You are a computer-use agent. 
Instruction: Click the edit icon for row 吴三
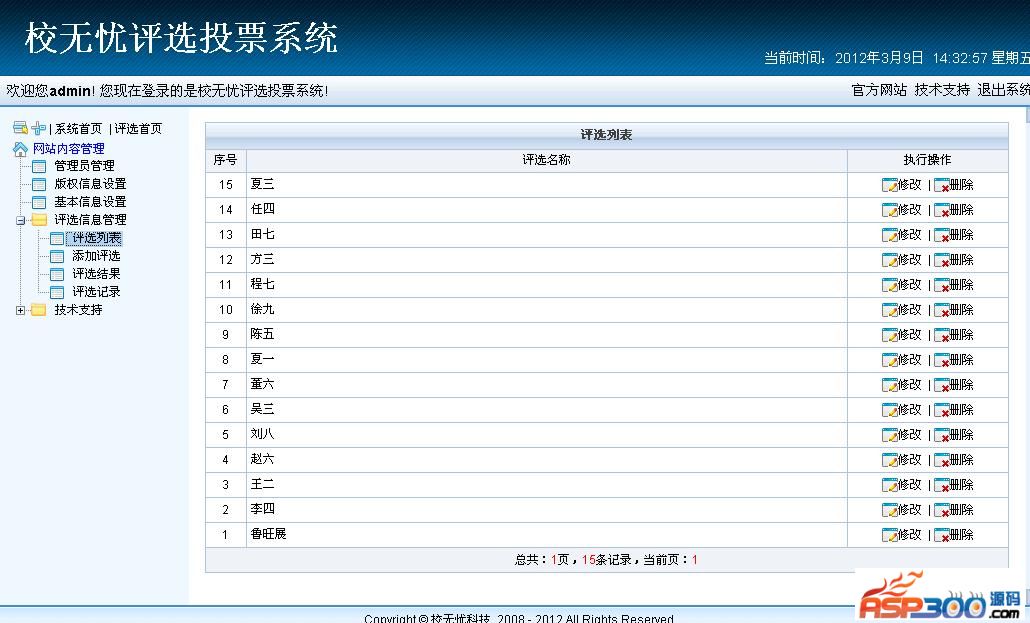coord(889,410)
